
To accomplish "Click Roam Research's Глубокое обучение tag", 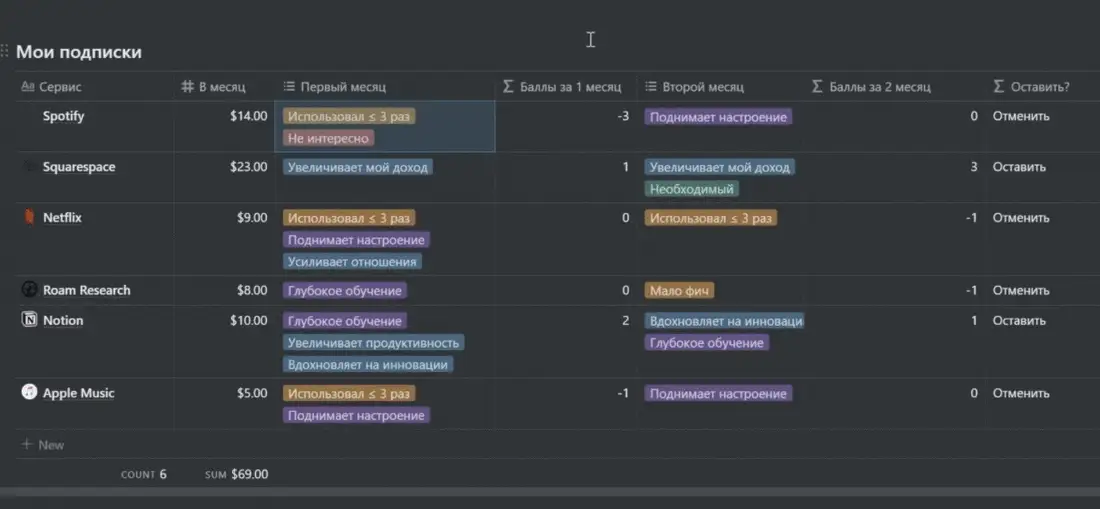I will point(344,290).
